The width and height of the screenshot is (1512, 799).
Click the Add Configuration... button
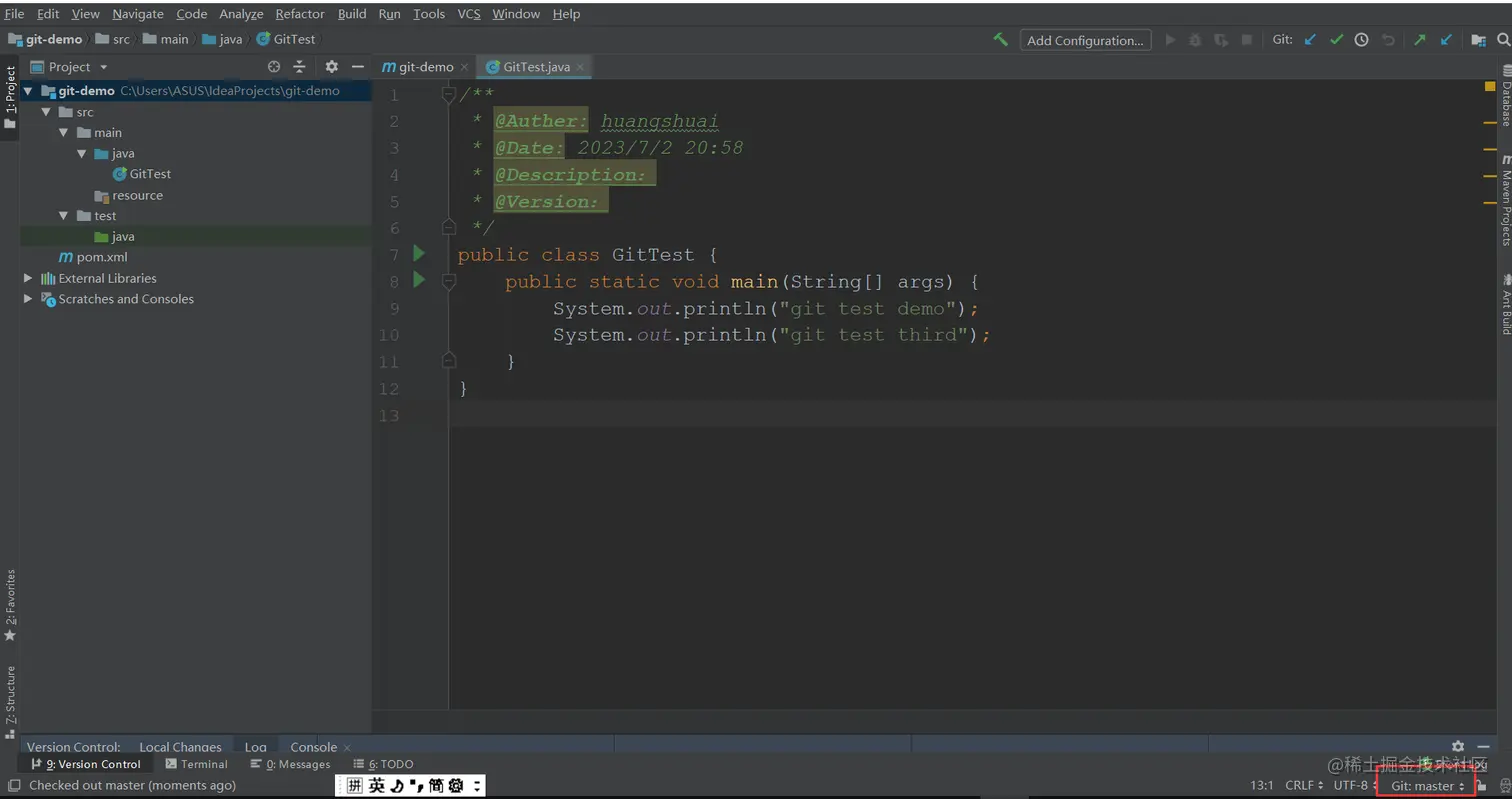click(1085, 40)
